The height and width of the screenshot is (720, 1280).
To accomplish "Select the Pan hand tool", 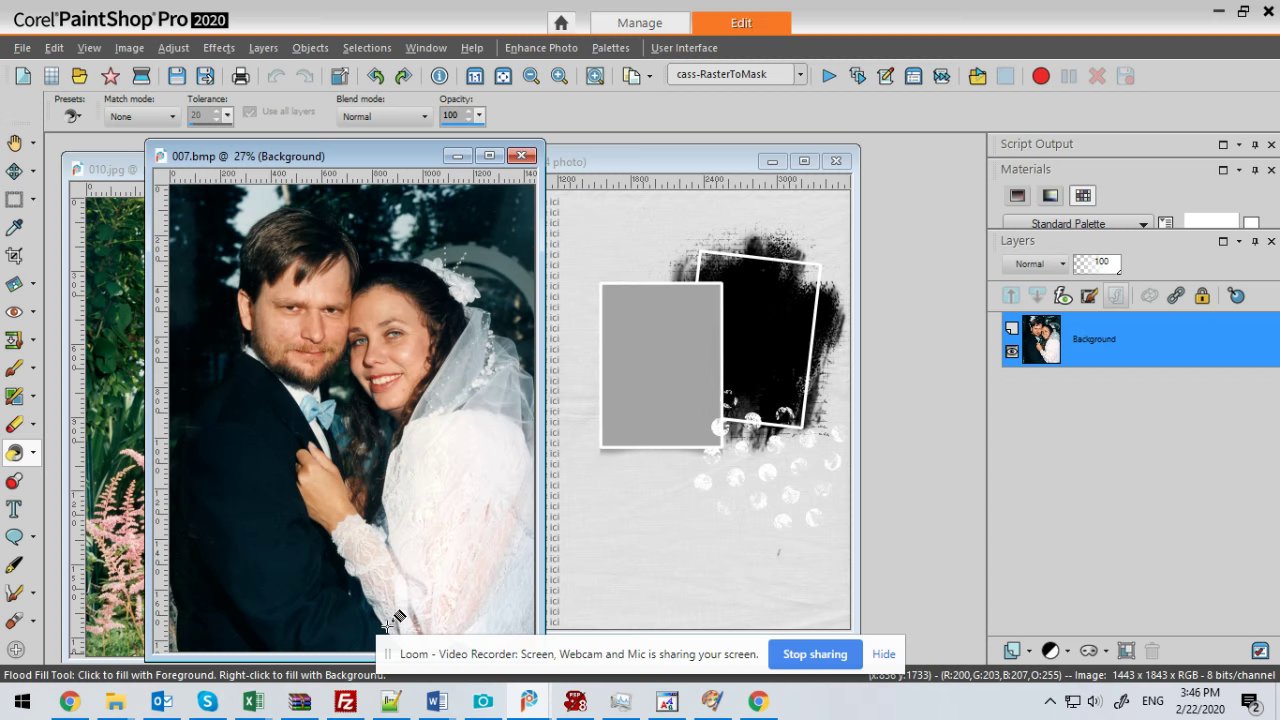I will pyautogui.click(x=14, y=143).
